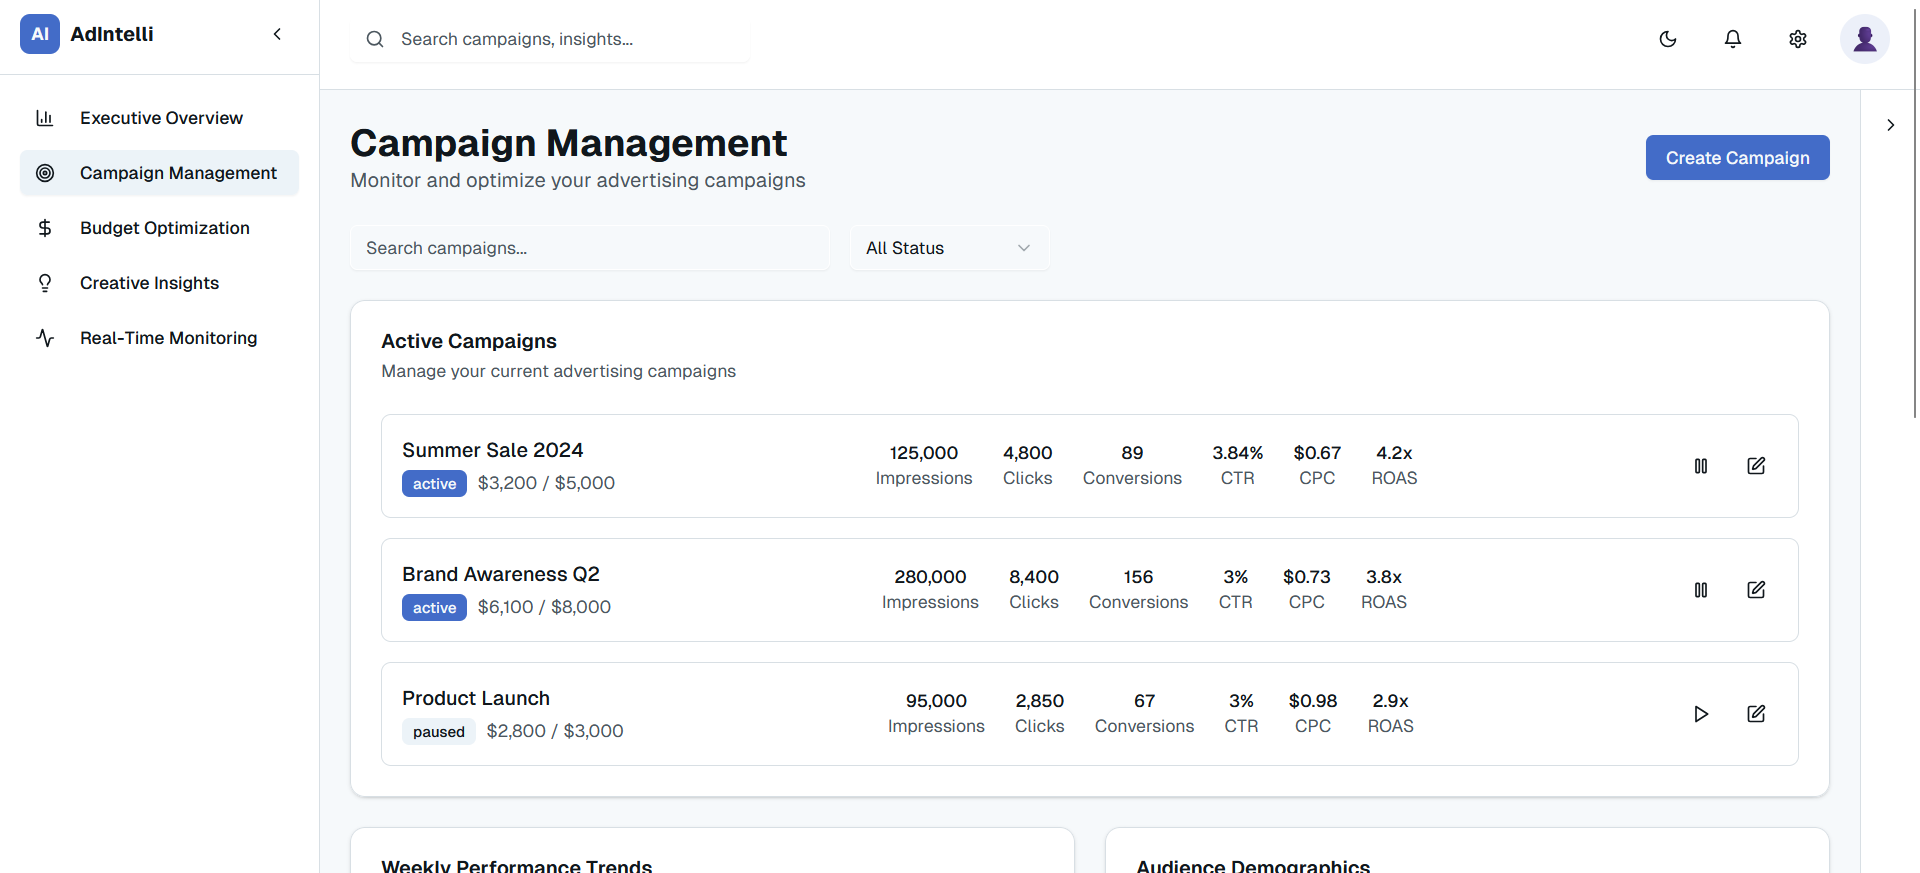Click the active badge on Brand Awareness Q2
The image size is (1920, 873).
[x=434, y=608]
